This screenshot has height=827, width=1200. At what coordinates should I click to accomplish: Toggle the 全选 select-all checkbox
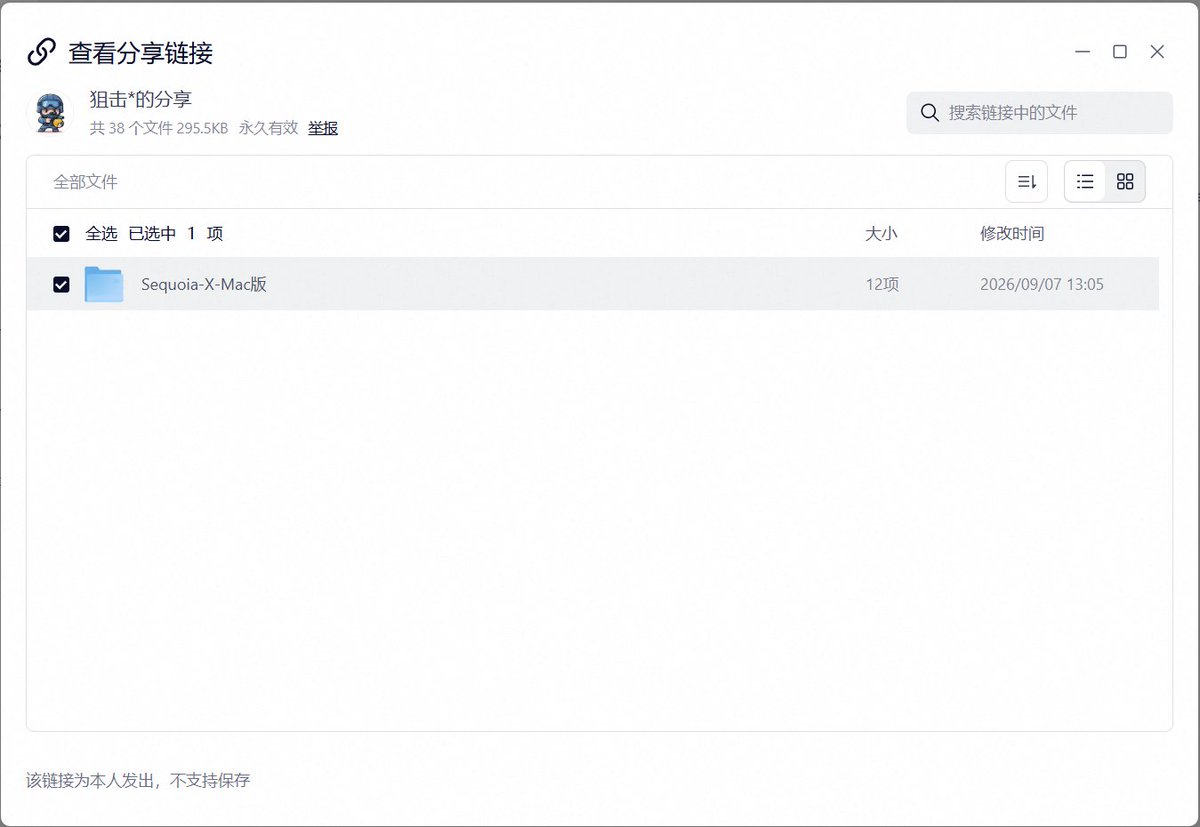pos(61,234)
